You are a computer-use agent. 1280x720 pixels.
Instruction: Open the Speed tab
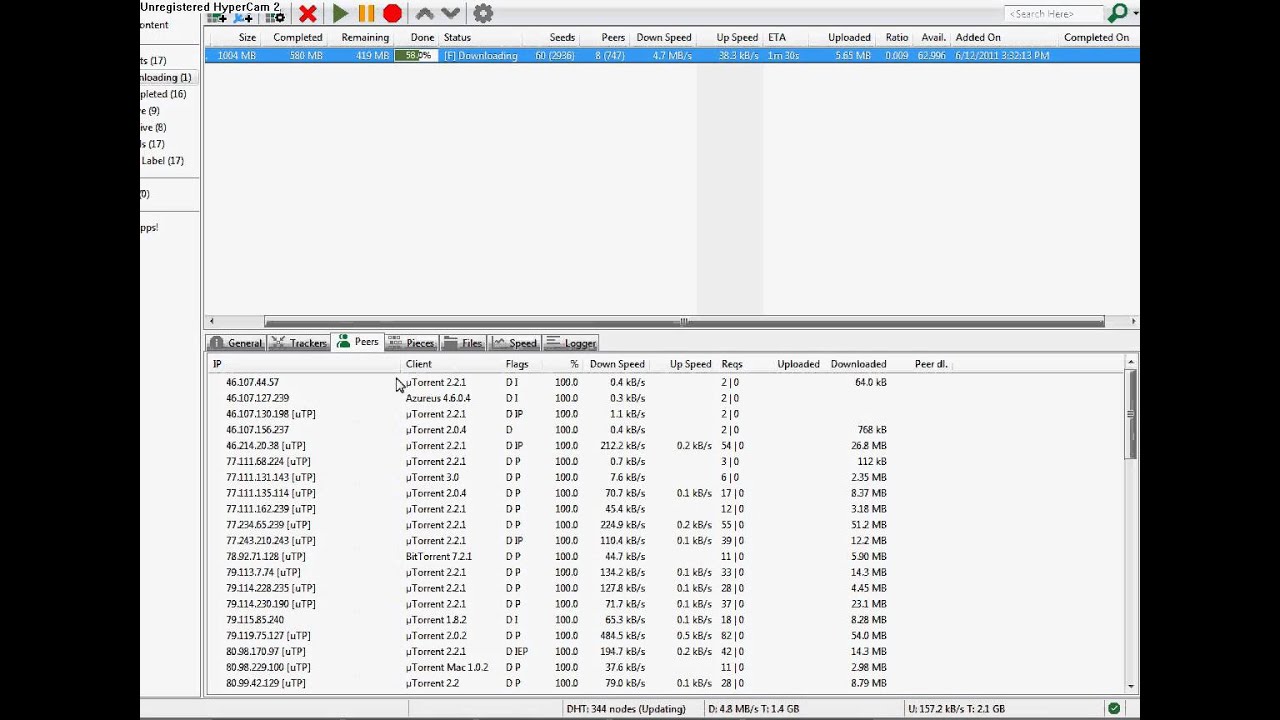click(515, 343)
